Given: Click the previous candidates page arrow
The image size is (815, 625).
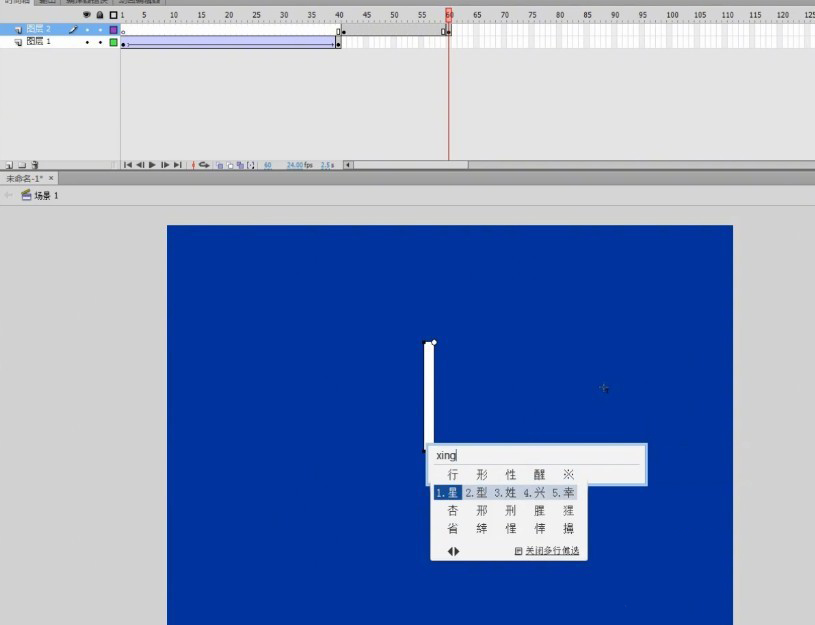Looking at the screenshot, I should click(450, 551).
